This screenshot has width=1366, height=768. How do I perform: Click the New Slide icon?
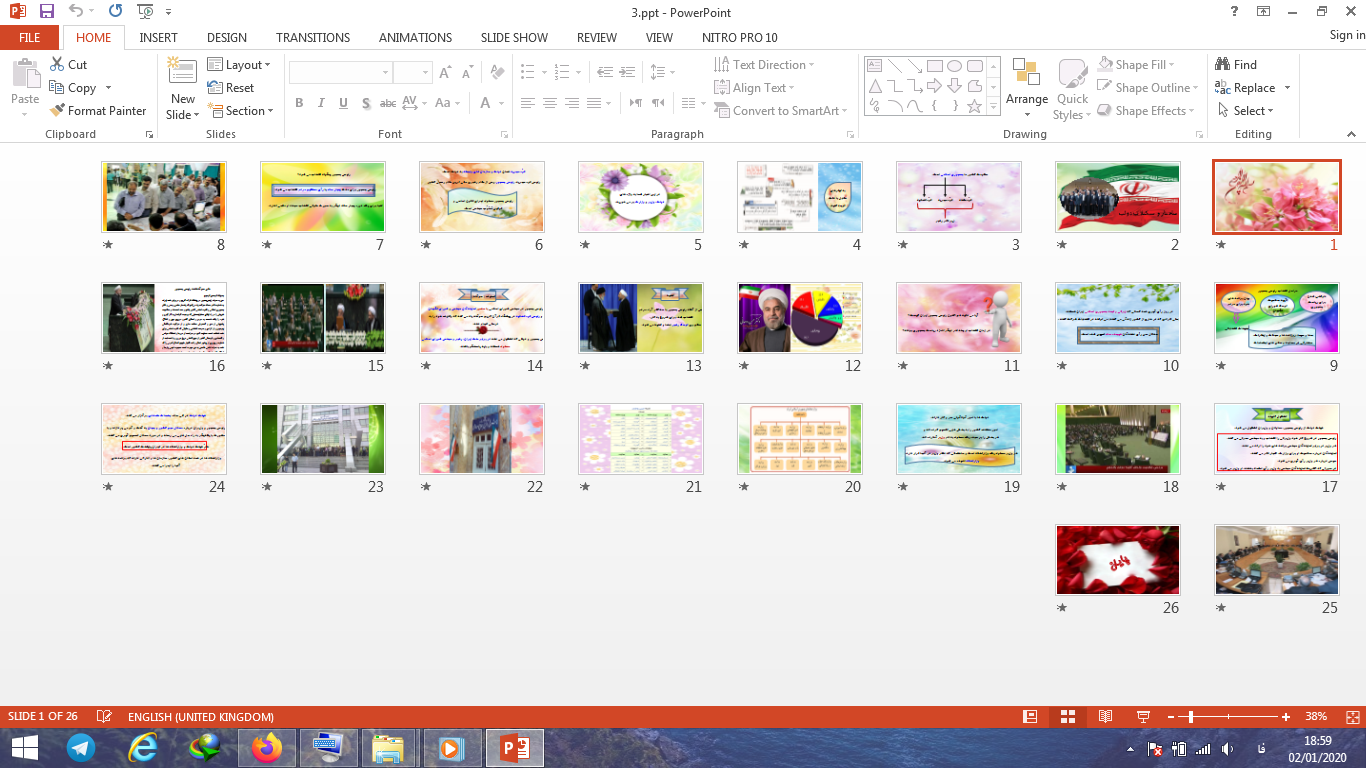tap(182, 72)
